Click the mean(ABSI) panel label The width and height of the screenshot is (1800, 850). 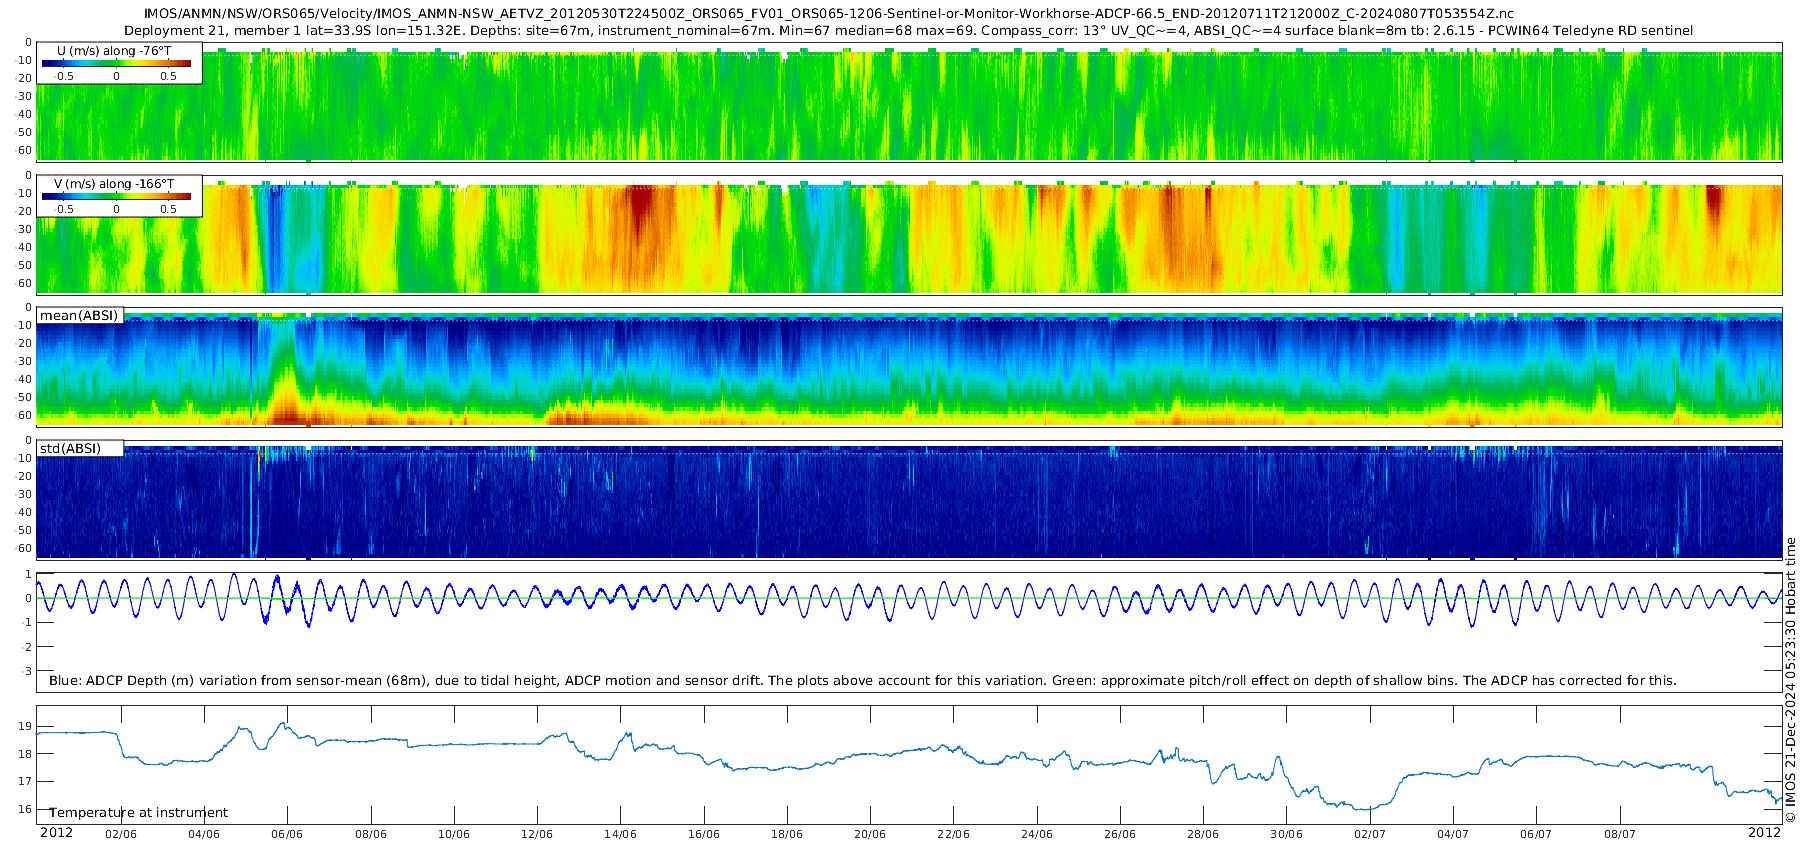pos(79,316)
